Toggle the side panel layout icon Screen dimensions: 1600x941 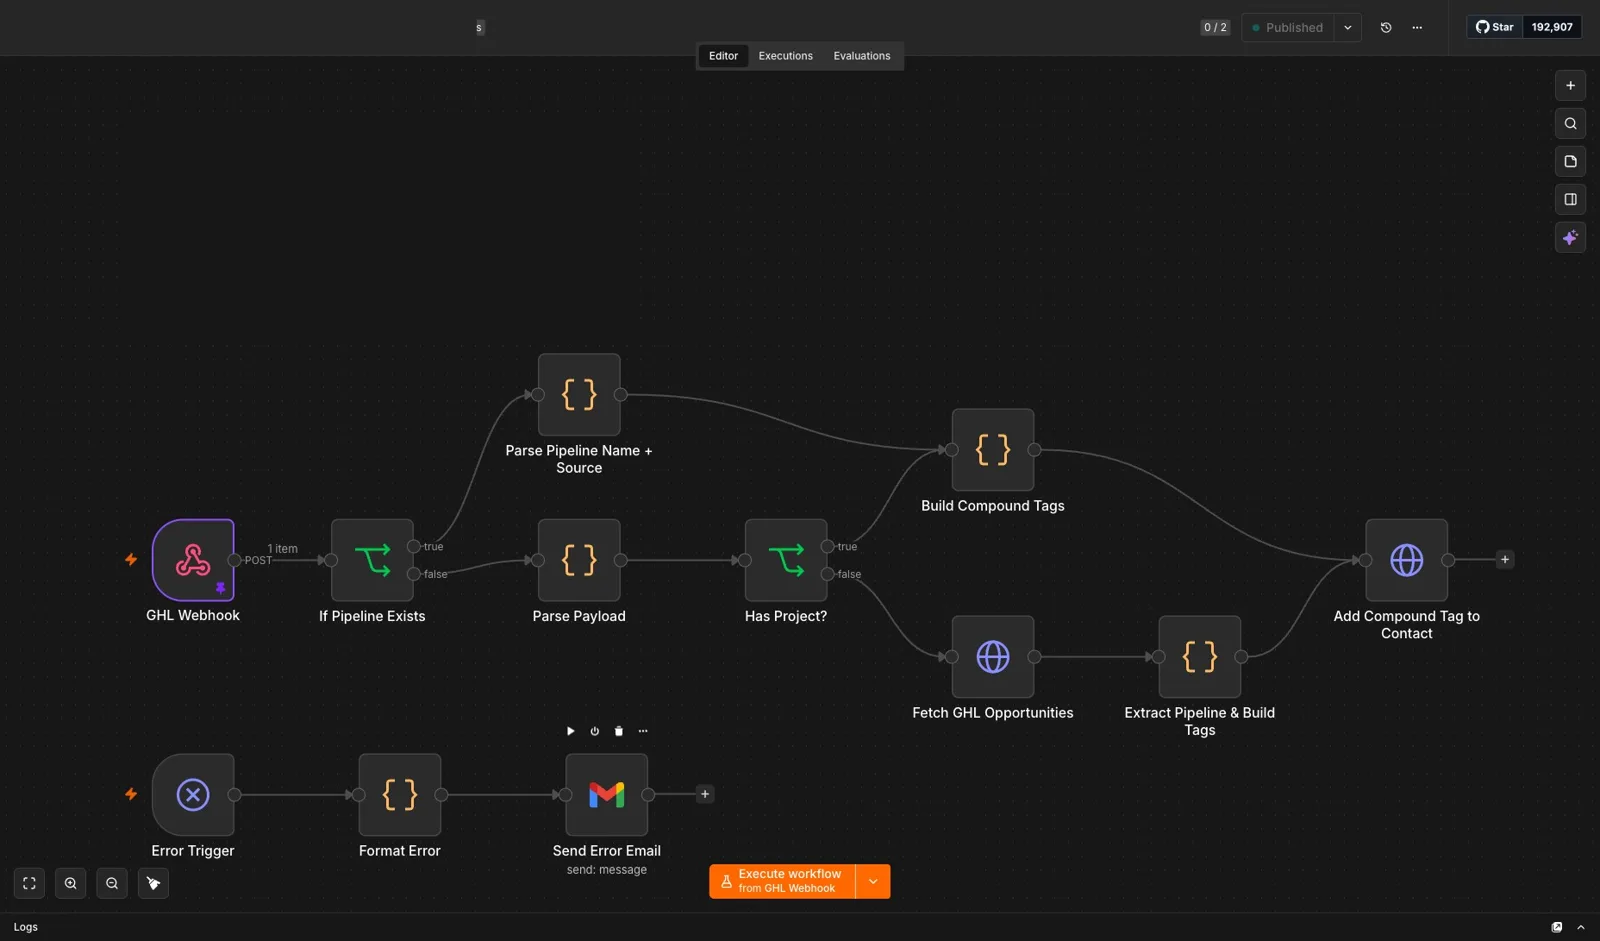(1571, 200)
